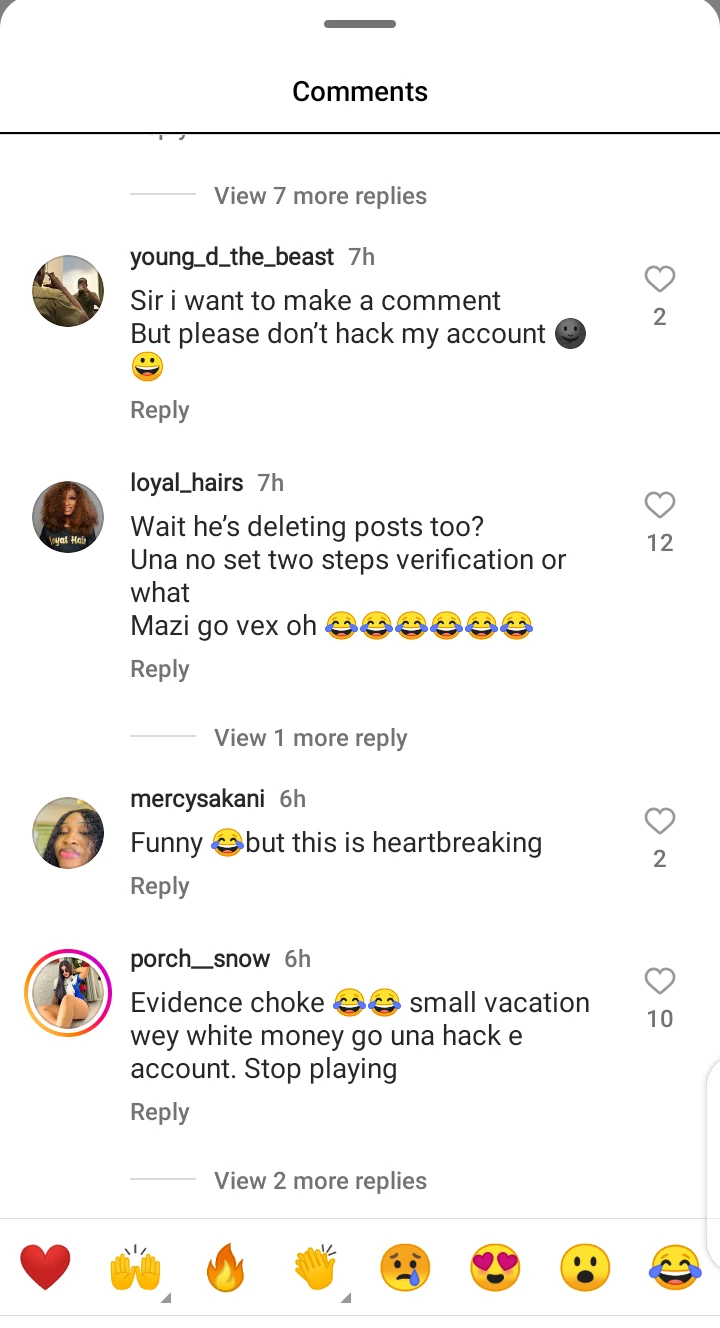Open young_d_the_beast username link
The width and height of the screenshot is (720, 1328).
[232, 257]
